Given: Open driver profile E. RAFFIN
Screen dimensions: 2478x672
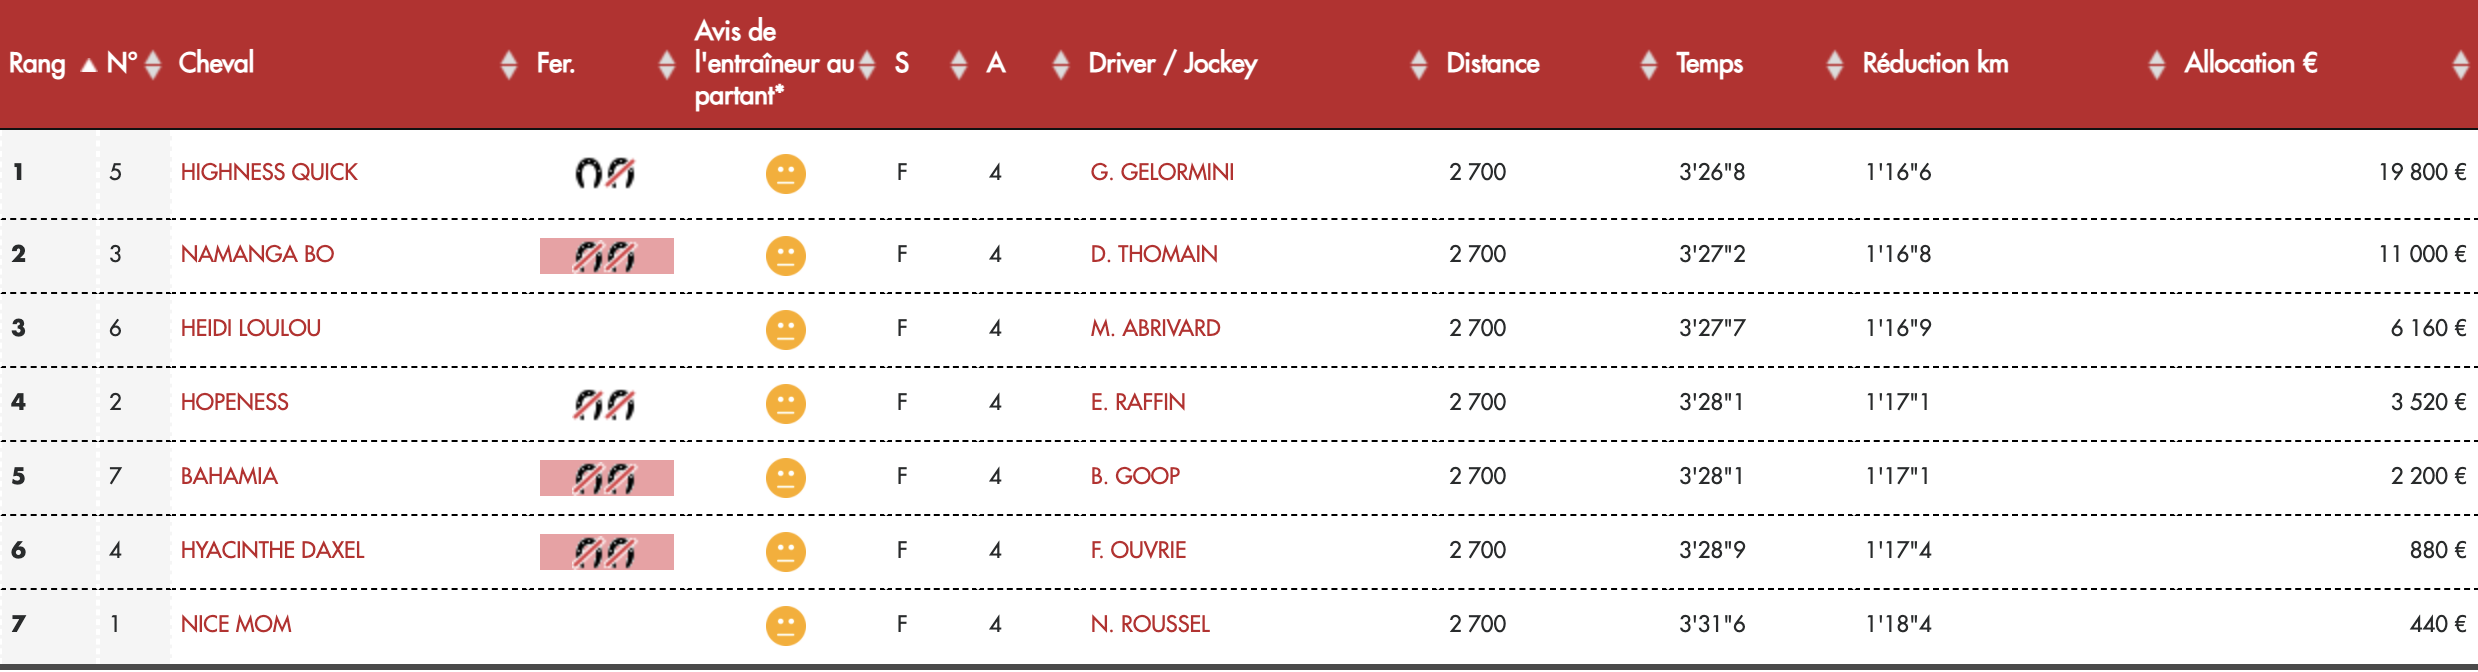Looking at the screenshot, I should [x=1138, y=402].
